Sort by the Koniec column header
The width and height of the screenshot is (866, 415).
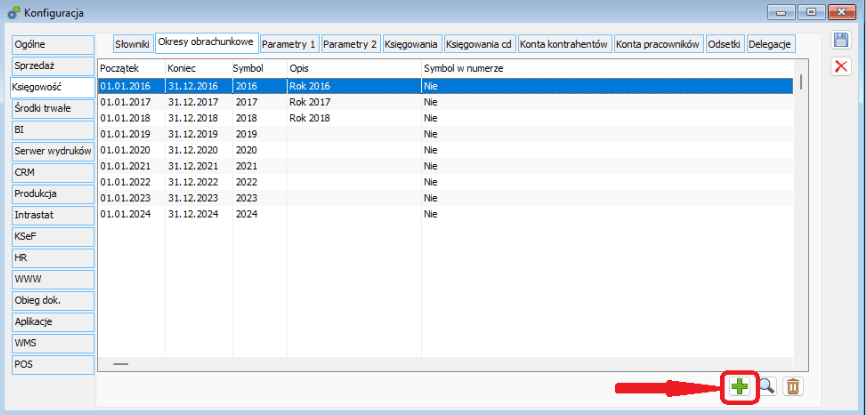199,68
